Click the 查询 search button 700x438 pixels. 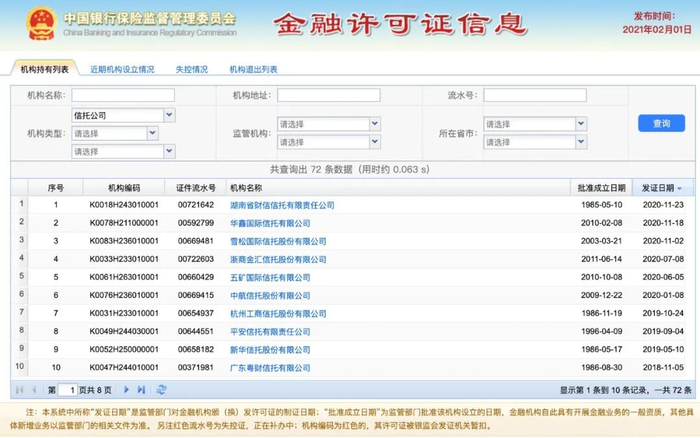pyautogui.click(x=661, y=123)
